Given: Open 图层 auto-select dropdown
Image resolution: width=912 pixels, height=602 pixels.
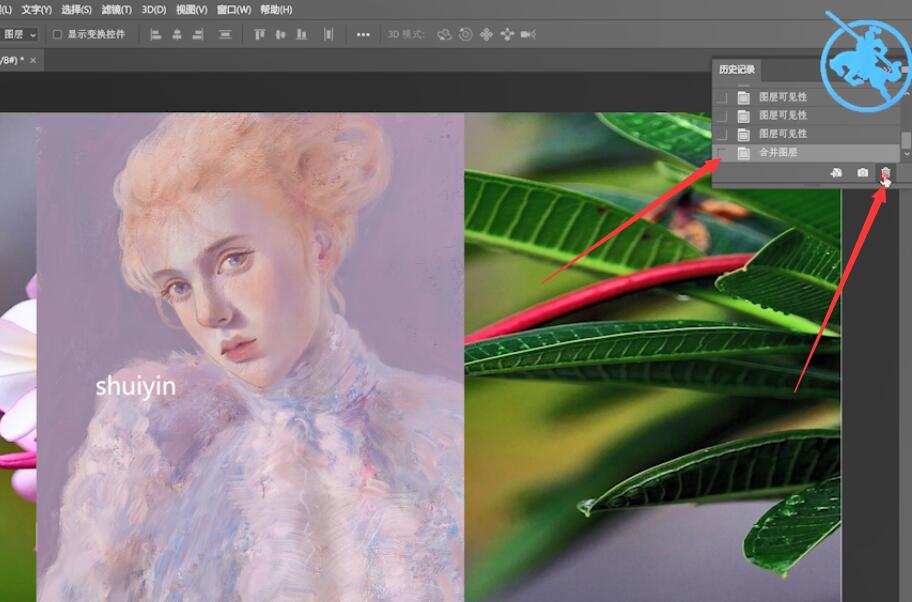Looking at the screenshot, I should click(19, 35).
